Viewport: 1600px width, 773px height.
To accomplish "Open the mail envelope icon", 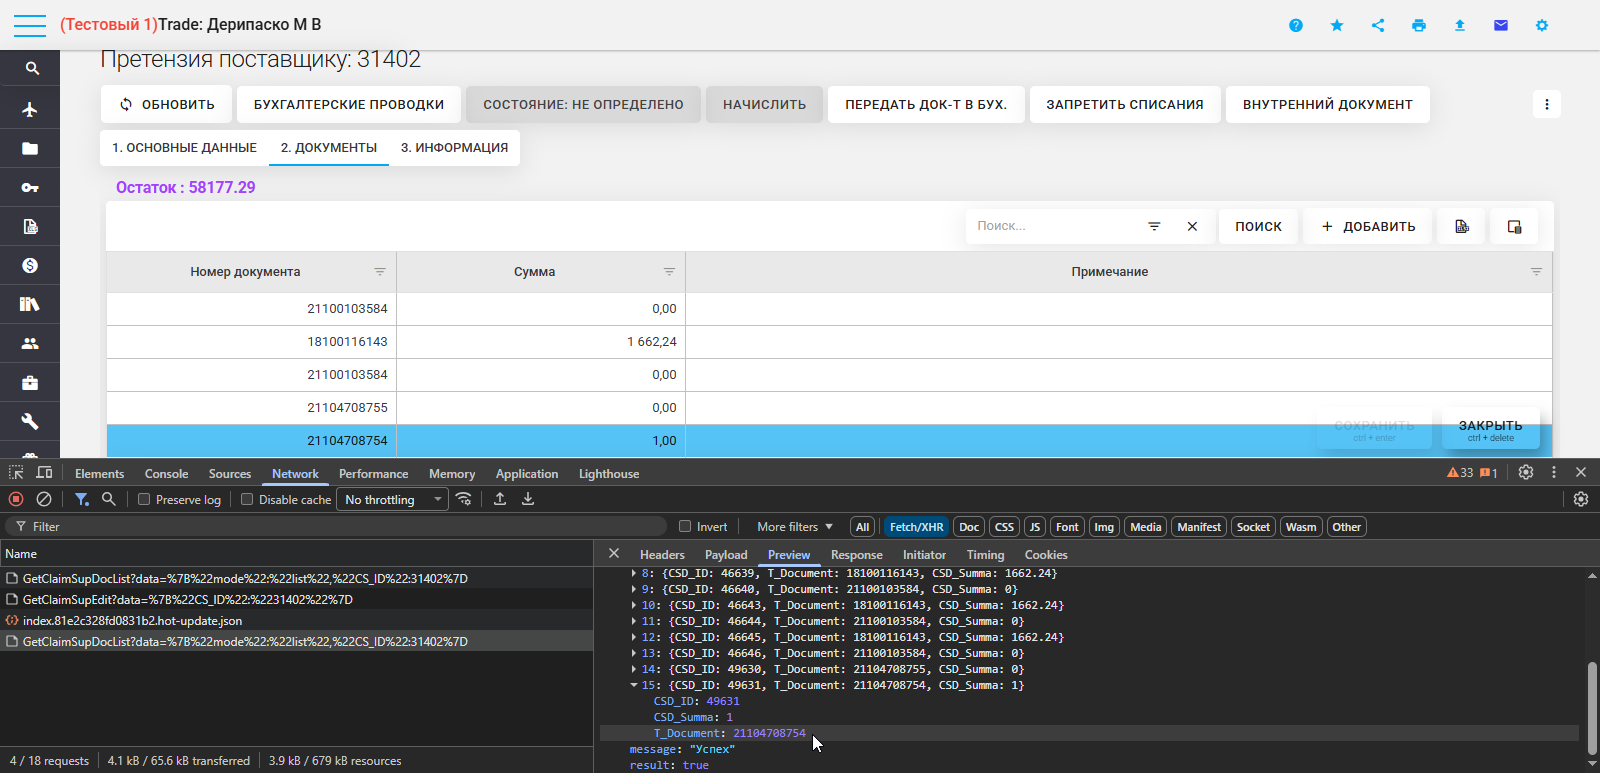I will (x=1500, y=25).
